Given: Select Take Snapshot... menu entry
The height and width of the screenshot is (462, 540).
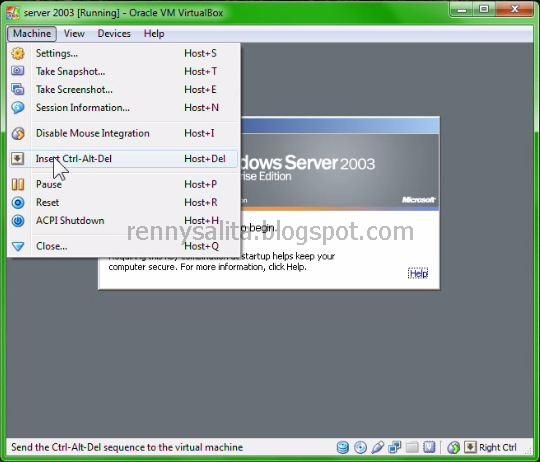Looking at the screenshot, I should (x=124, y=71).
